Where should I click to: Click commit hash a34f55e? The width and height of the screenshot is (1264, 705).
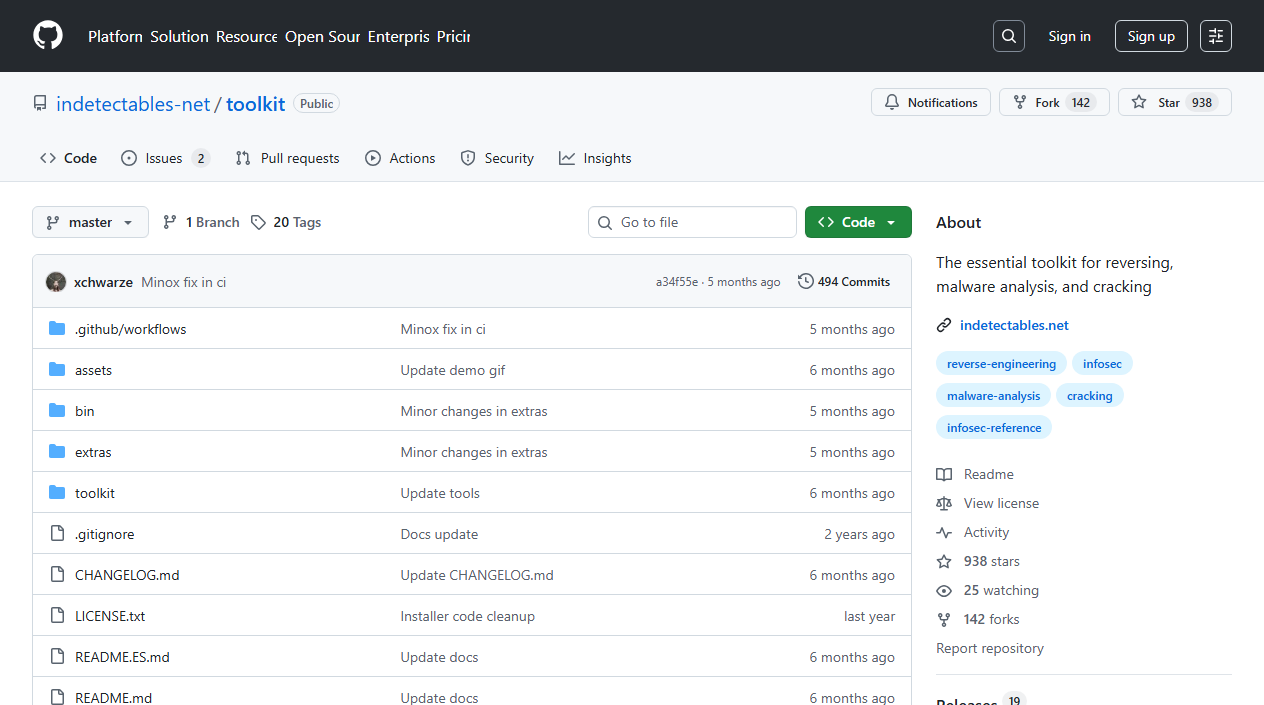(x=677, y=282)
